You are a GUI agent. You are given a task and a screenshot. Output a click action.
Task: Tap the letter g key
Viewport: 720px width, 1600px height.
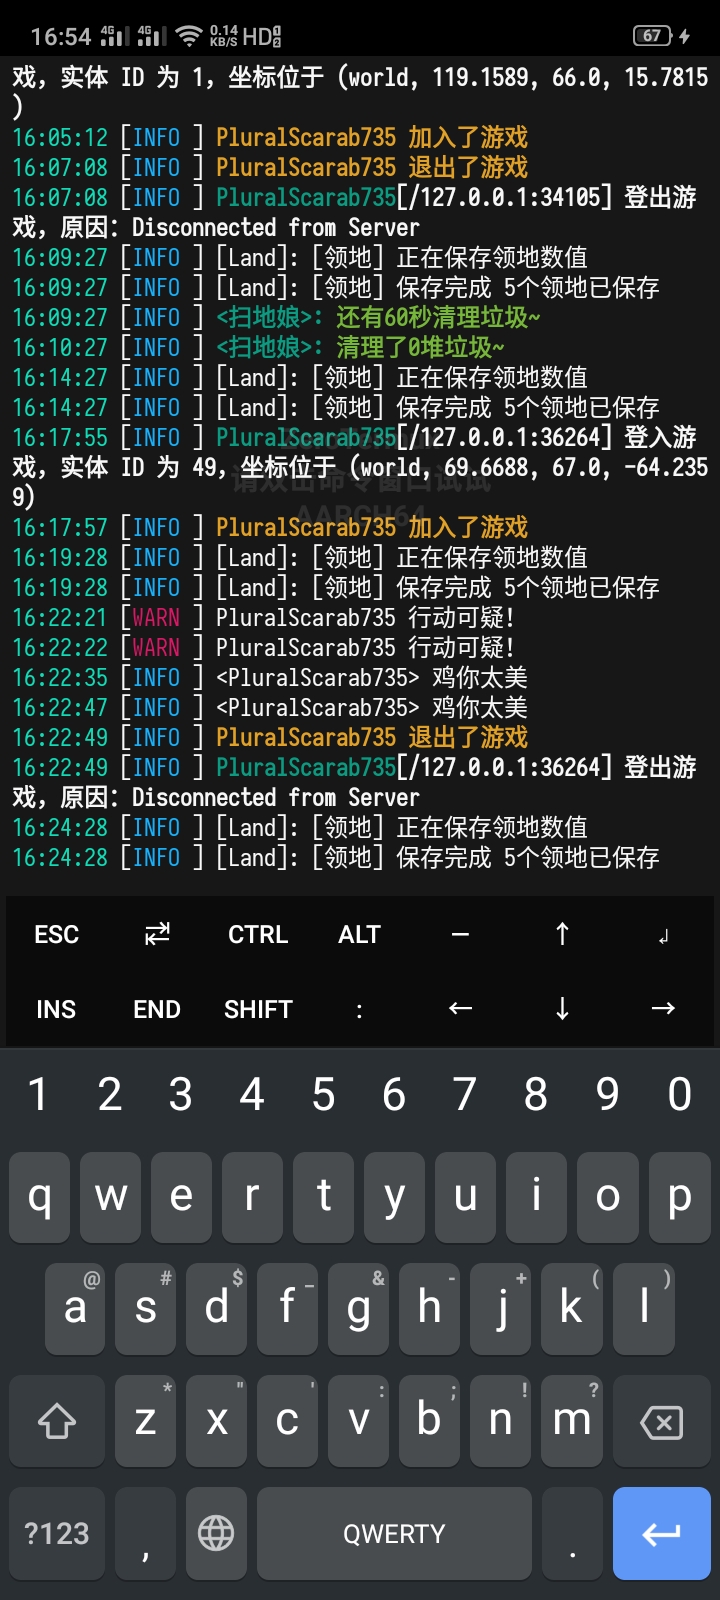point(358,1309)
